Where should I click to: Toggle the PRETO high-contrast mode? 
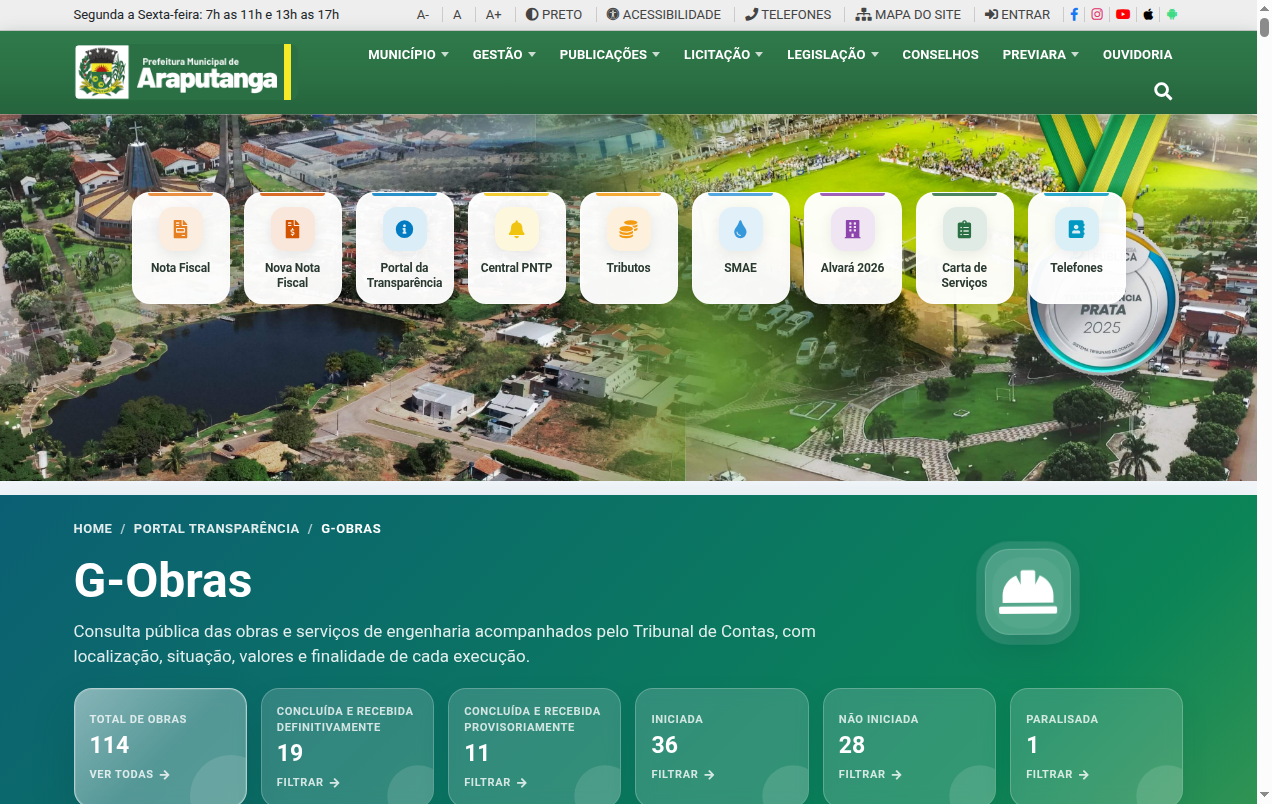coord(554,15)
